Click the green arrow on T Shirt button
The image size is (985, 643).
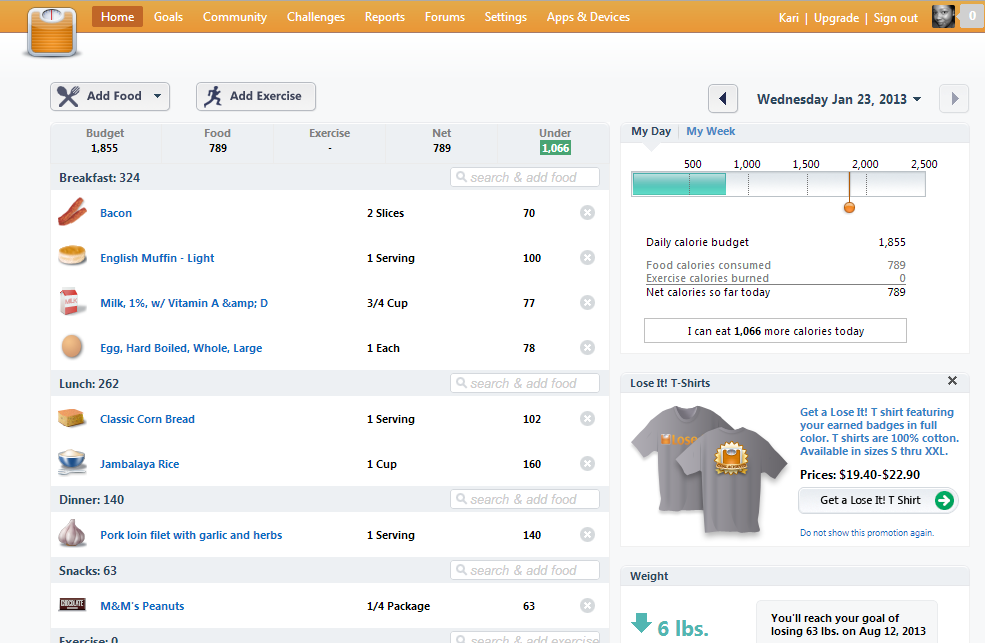pyautogui.click(x=944, y=500)
